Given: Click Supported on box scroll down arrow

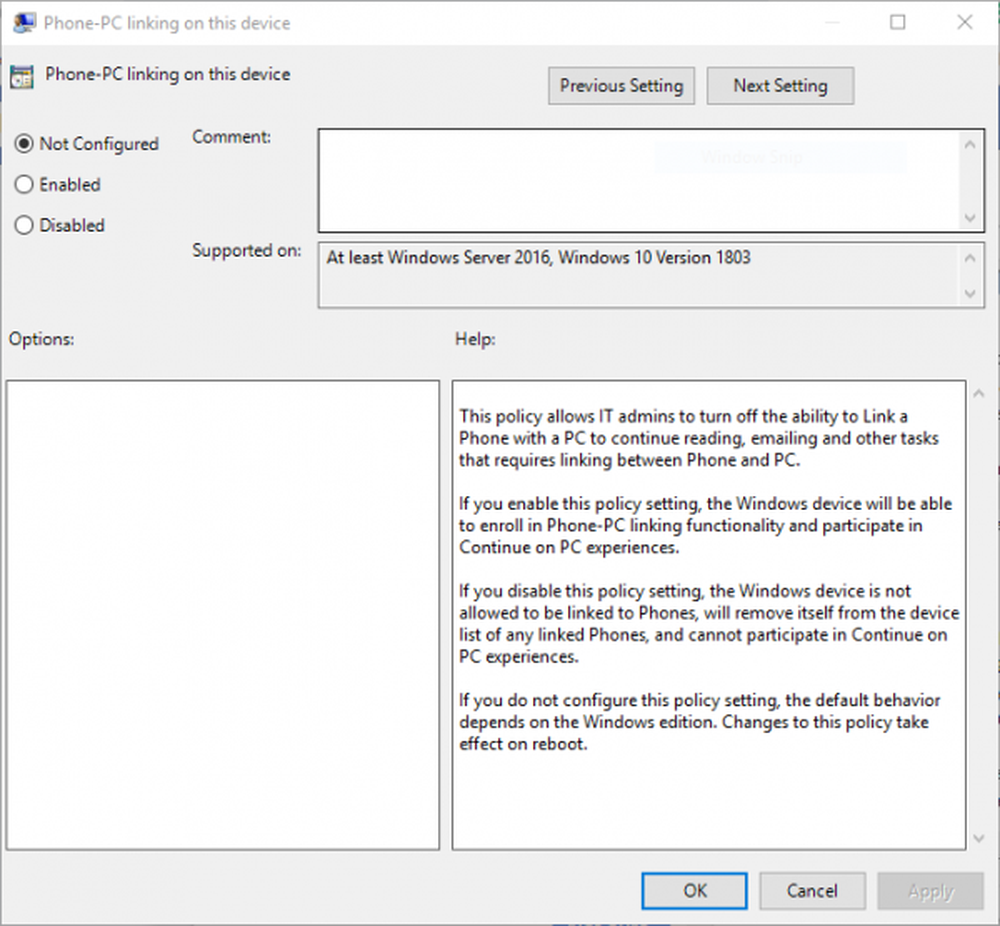Looking at the screenshot, I should tap(969, 293).
